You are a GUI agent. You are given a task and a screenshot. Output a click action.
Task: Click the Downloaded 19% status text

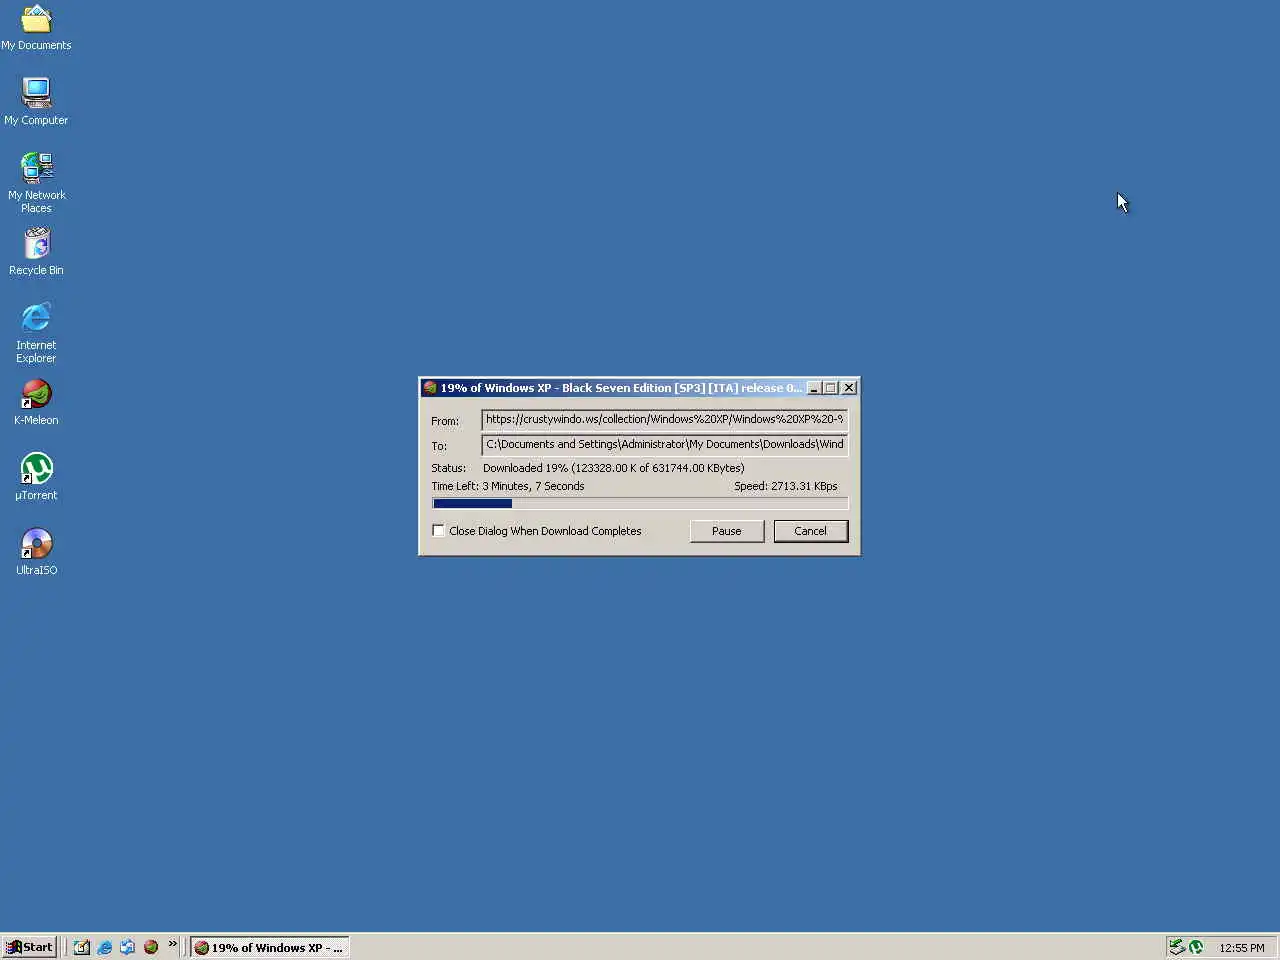coord(613,468)
